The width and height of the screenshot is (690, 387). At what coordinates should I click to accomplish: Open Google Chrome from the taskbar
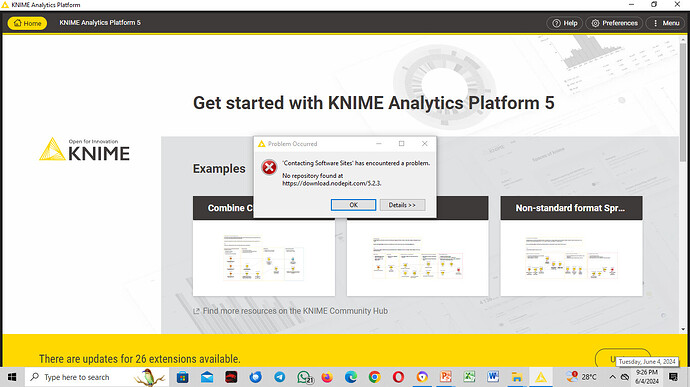374,377
